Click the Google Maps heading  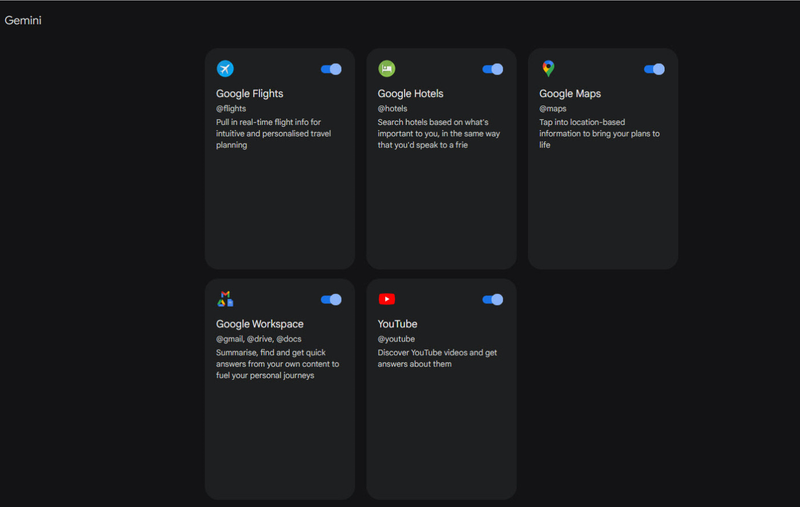570,94
